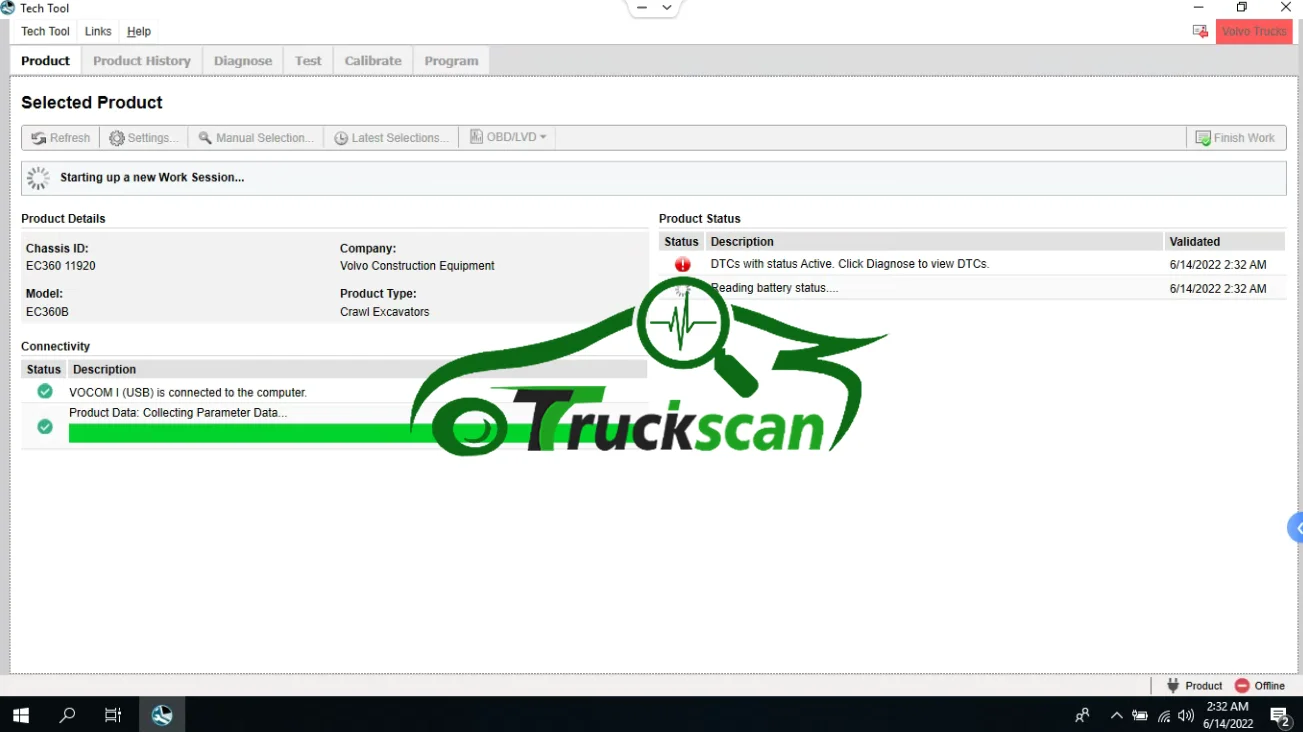This screenshot has width=1303, height=732.
Task: Click the Status header in Product Status table
Action: 681,242
